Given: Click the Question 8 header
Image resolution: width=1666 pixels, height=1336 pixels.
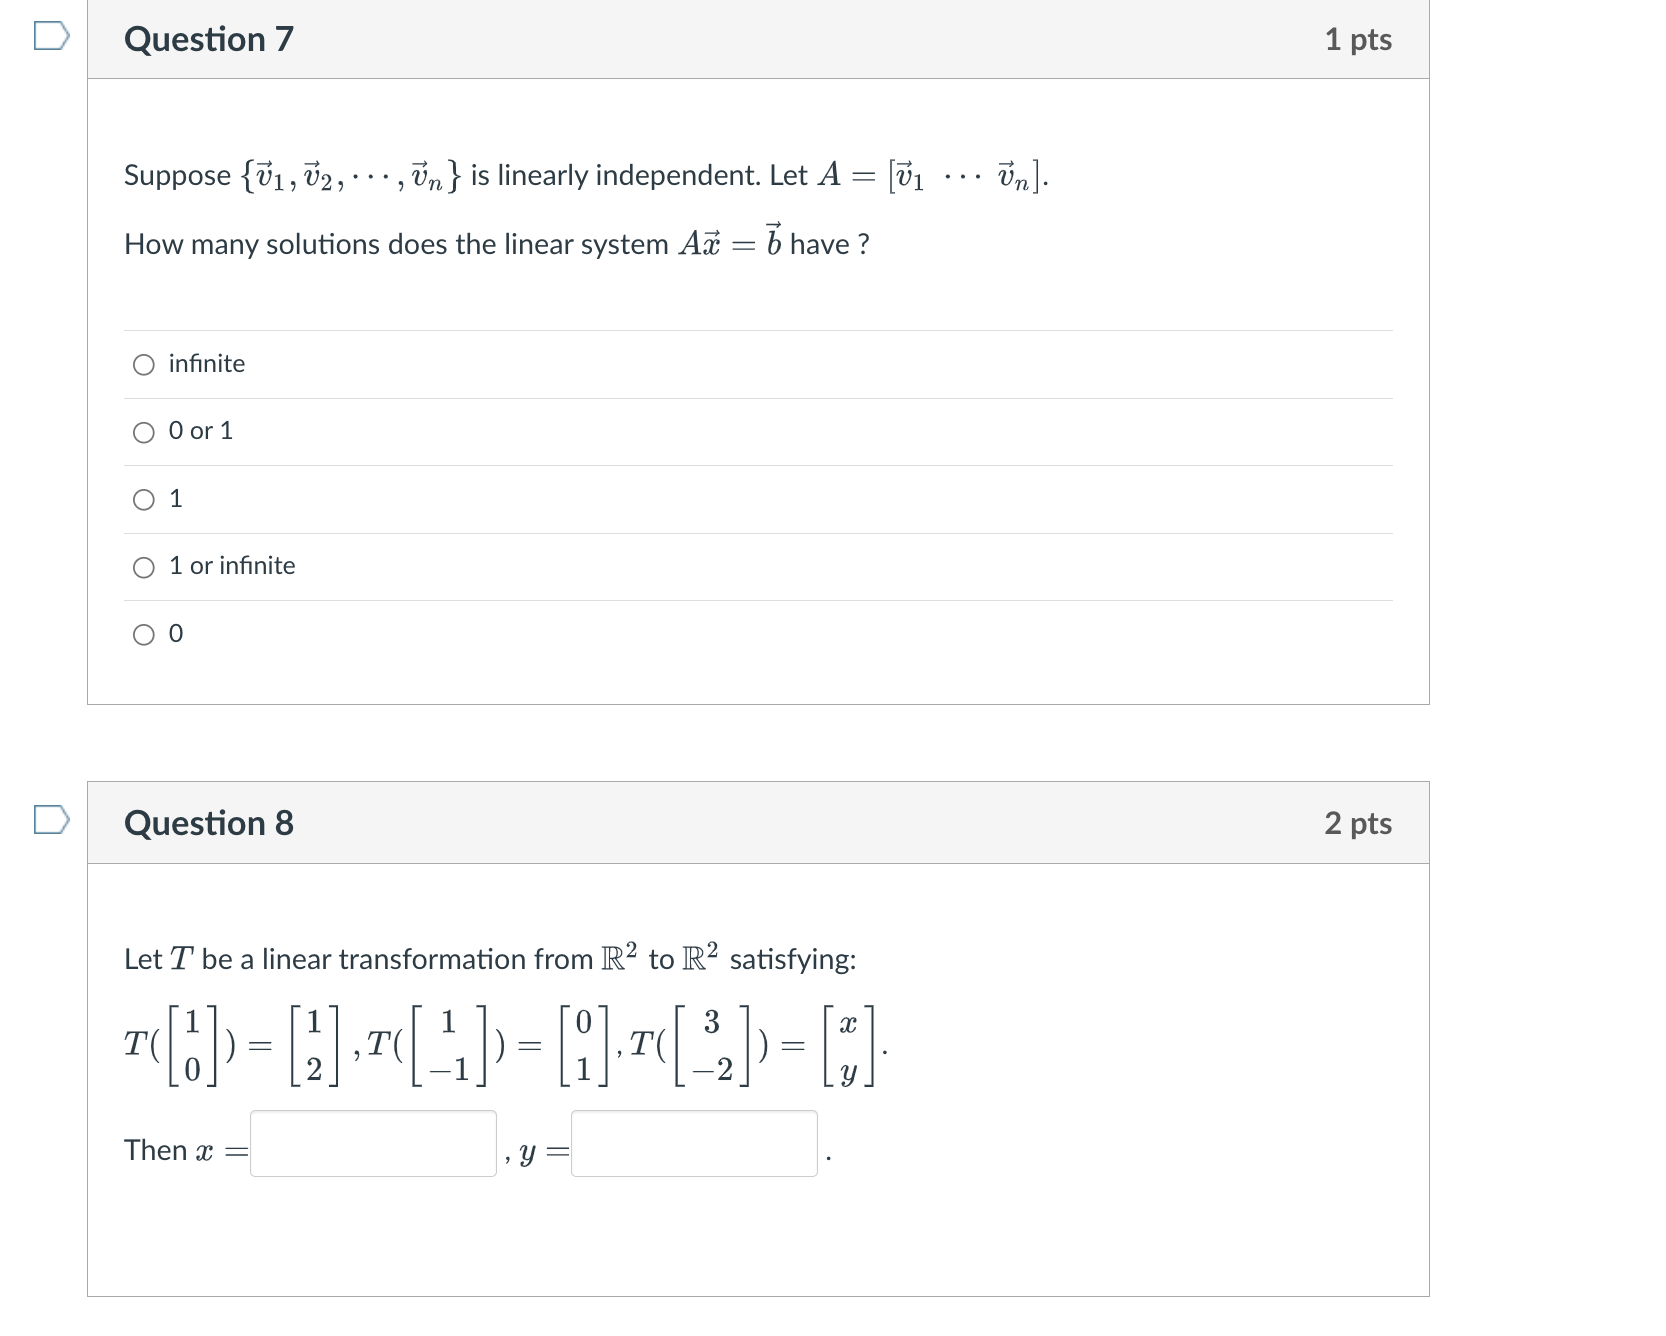Looking at the screenshot, I should [x=207, y=822].
